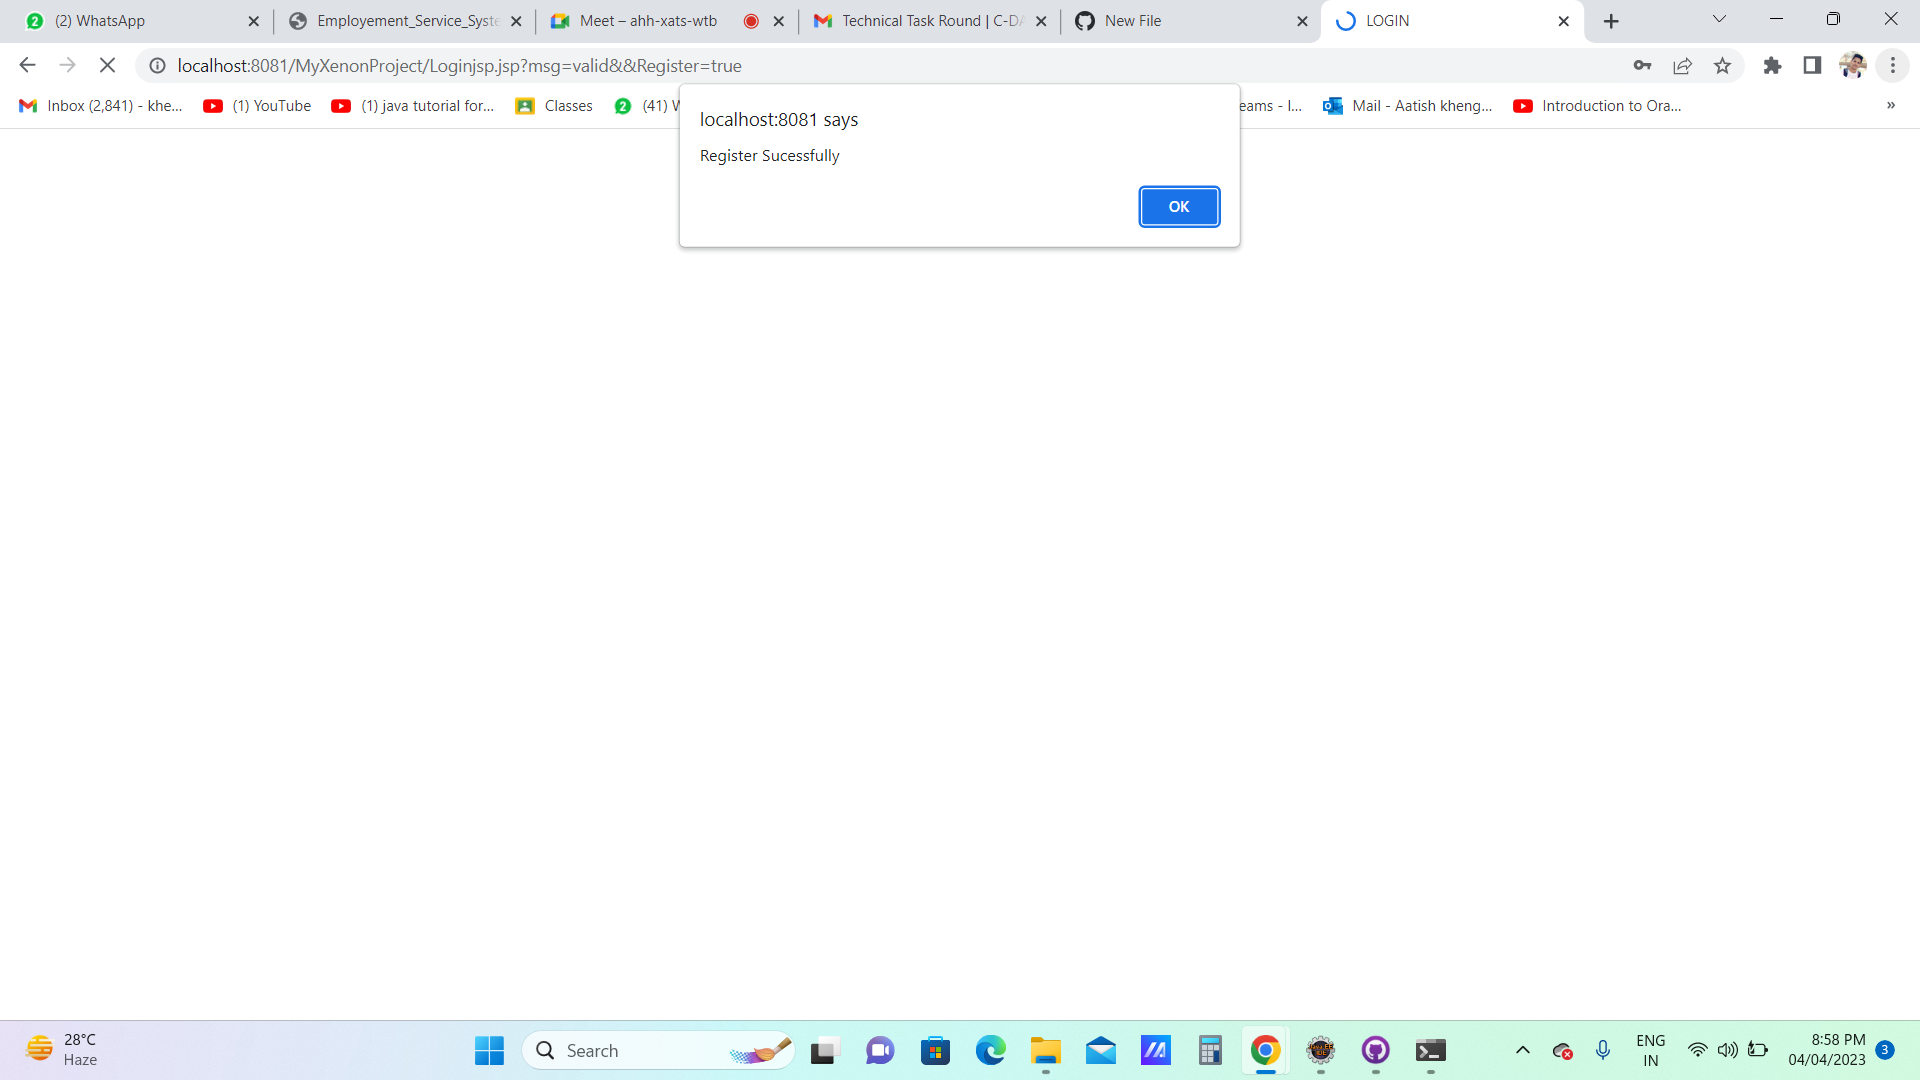Open the Chrome side panel icon

(1812, 65)
